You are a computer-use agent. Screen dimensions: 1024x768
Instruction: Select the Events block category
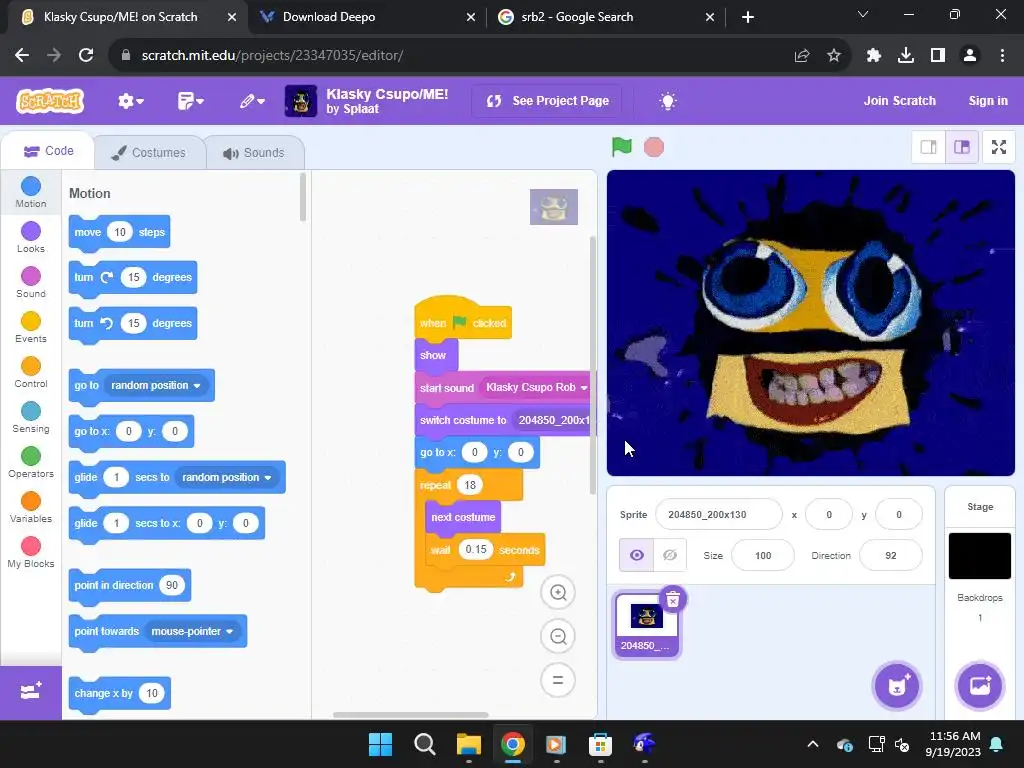pyautogui.click(x=31, y=328)
